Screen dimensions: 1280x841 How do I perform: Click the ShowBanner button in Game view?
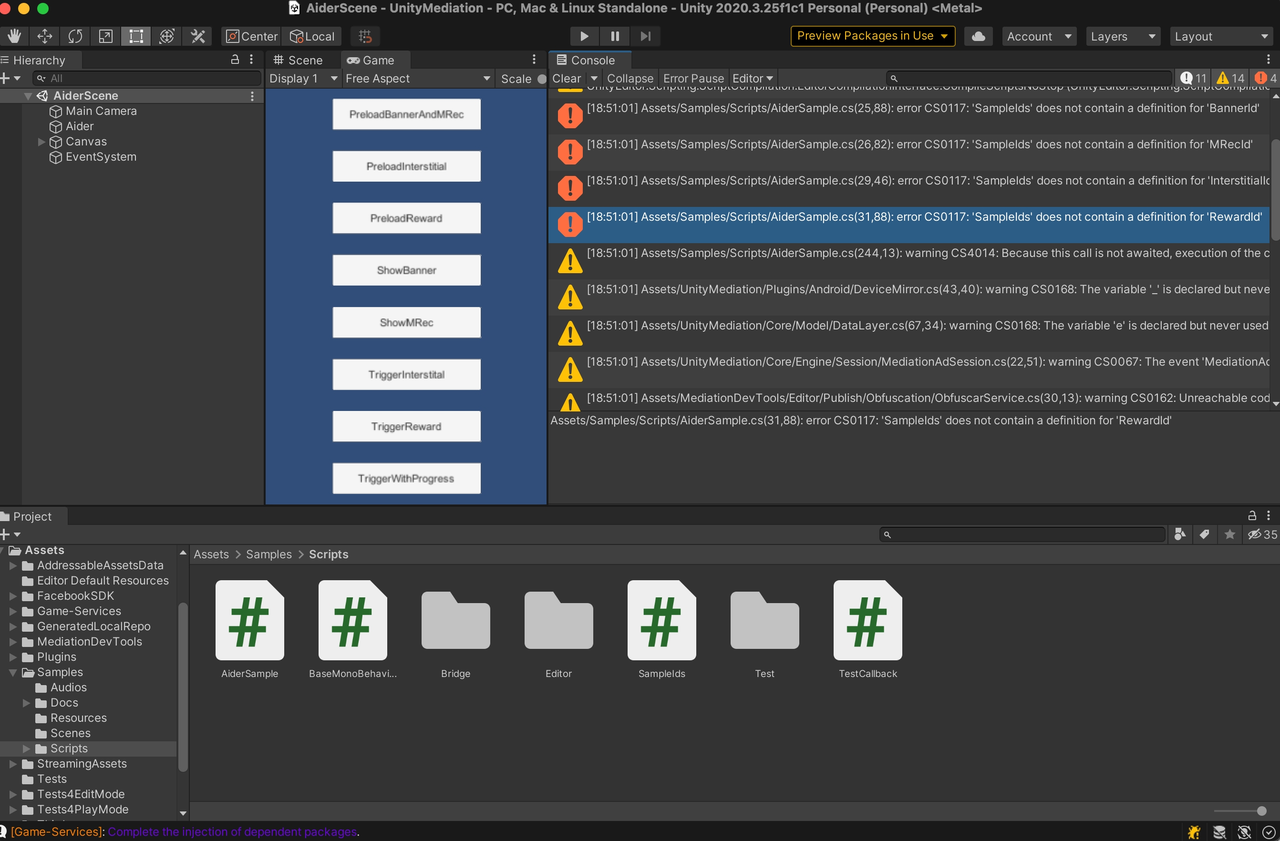point(406,270)
